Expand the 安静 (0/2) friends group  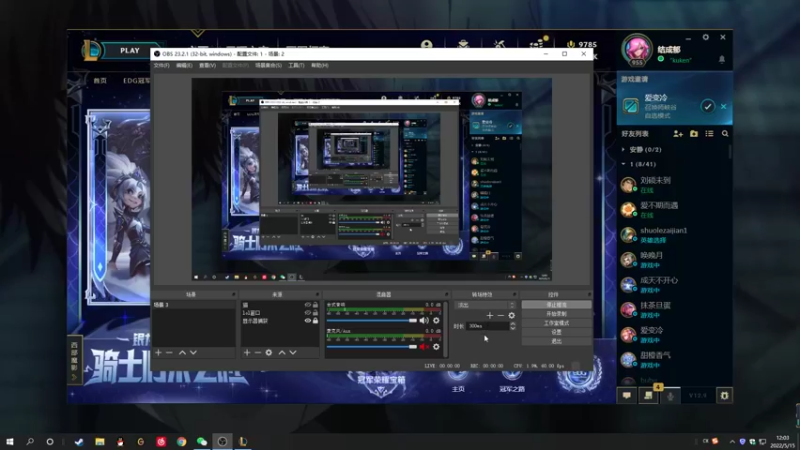[623, 149]
